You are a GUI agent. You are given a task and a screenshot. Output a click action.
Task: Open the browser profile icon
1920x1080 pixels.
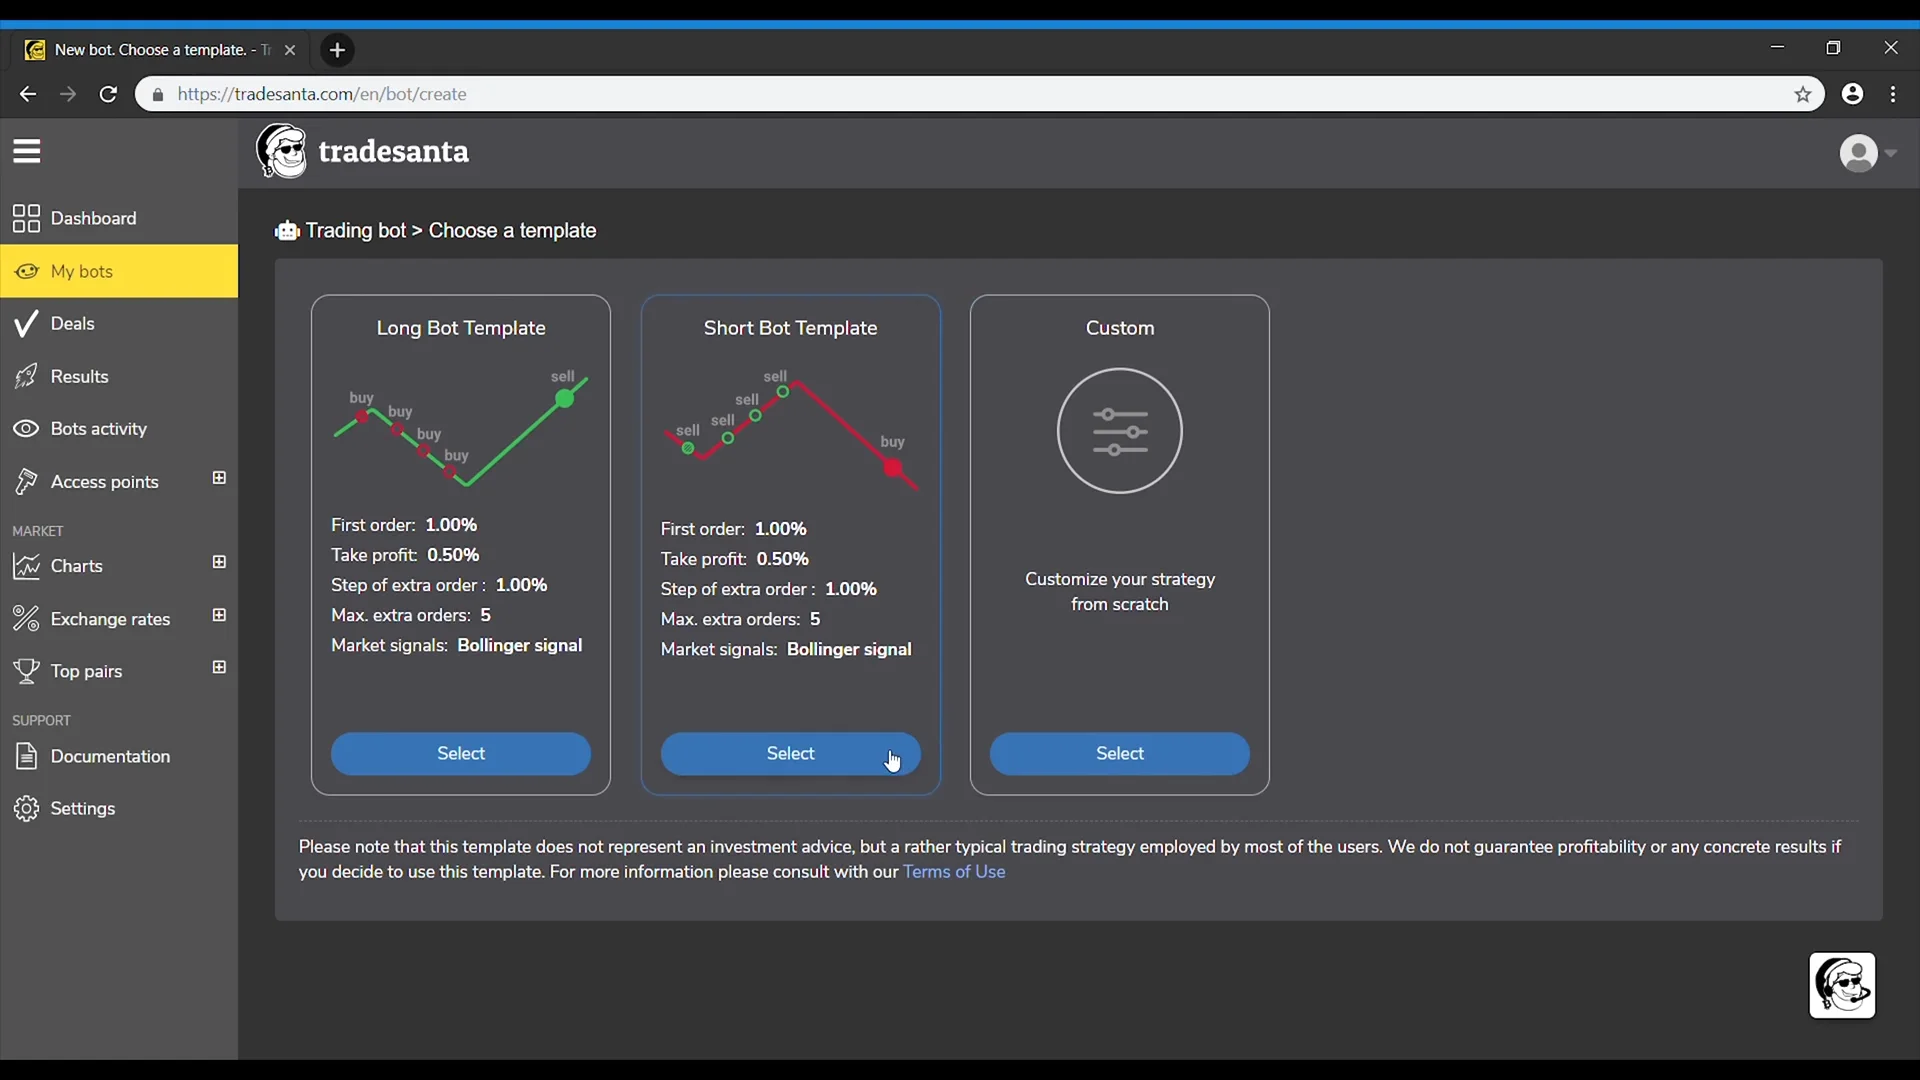[x=1852, y=94]
